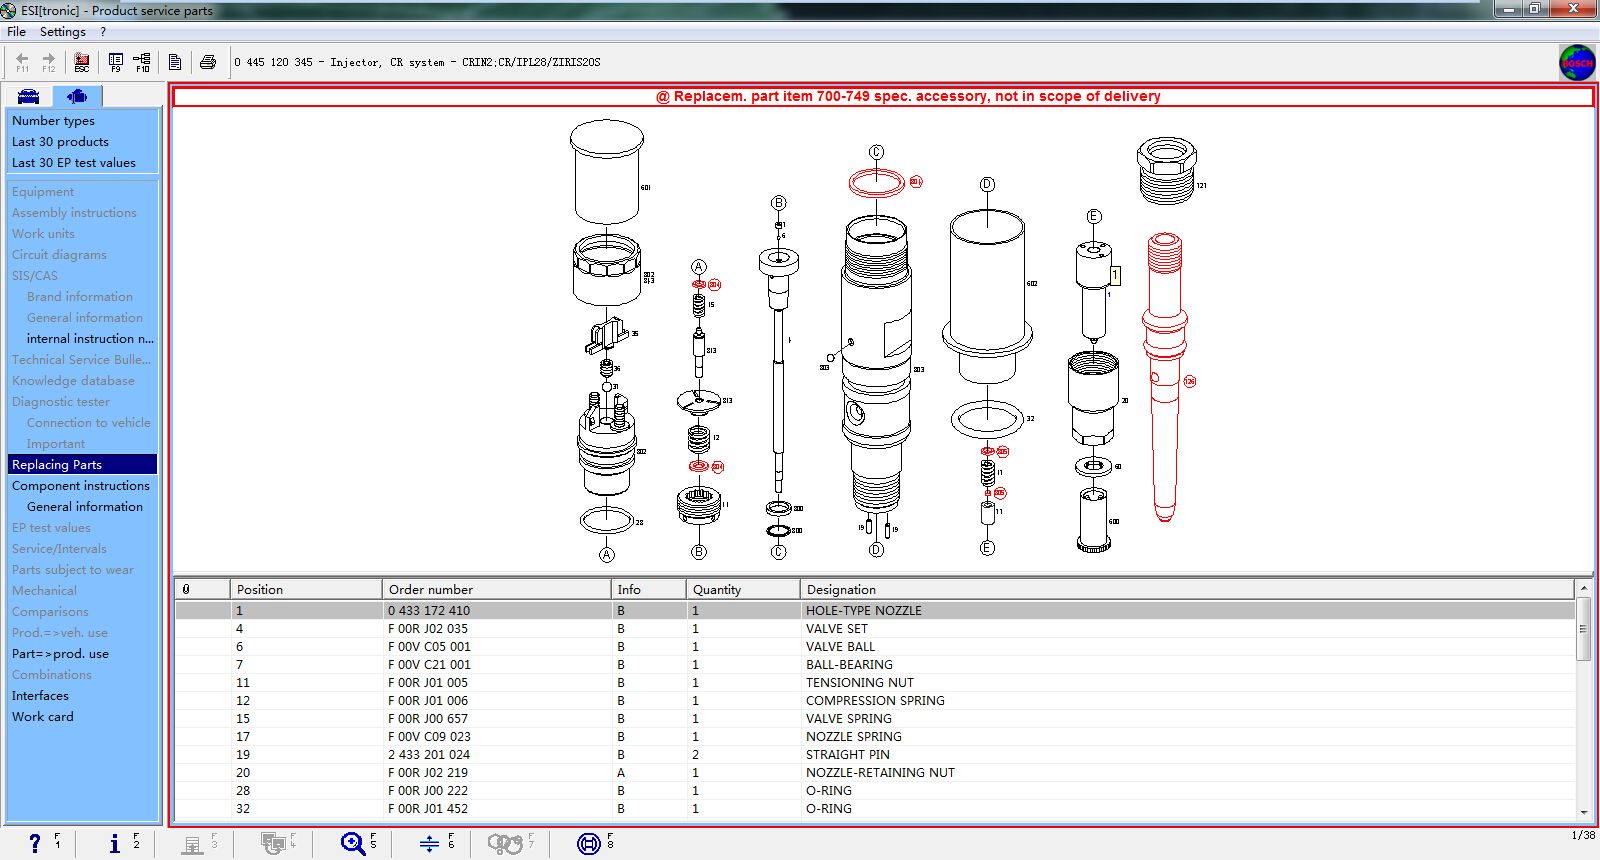Click the F1 question mark help icon
1600x860 pixels.
coord(35,843)
